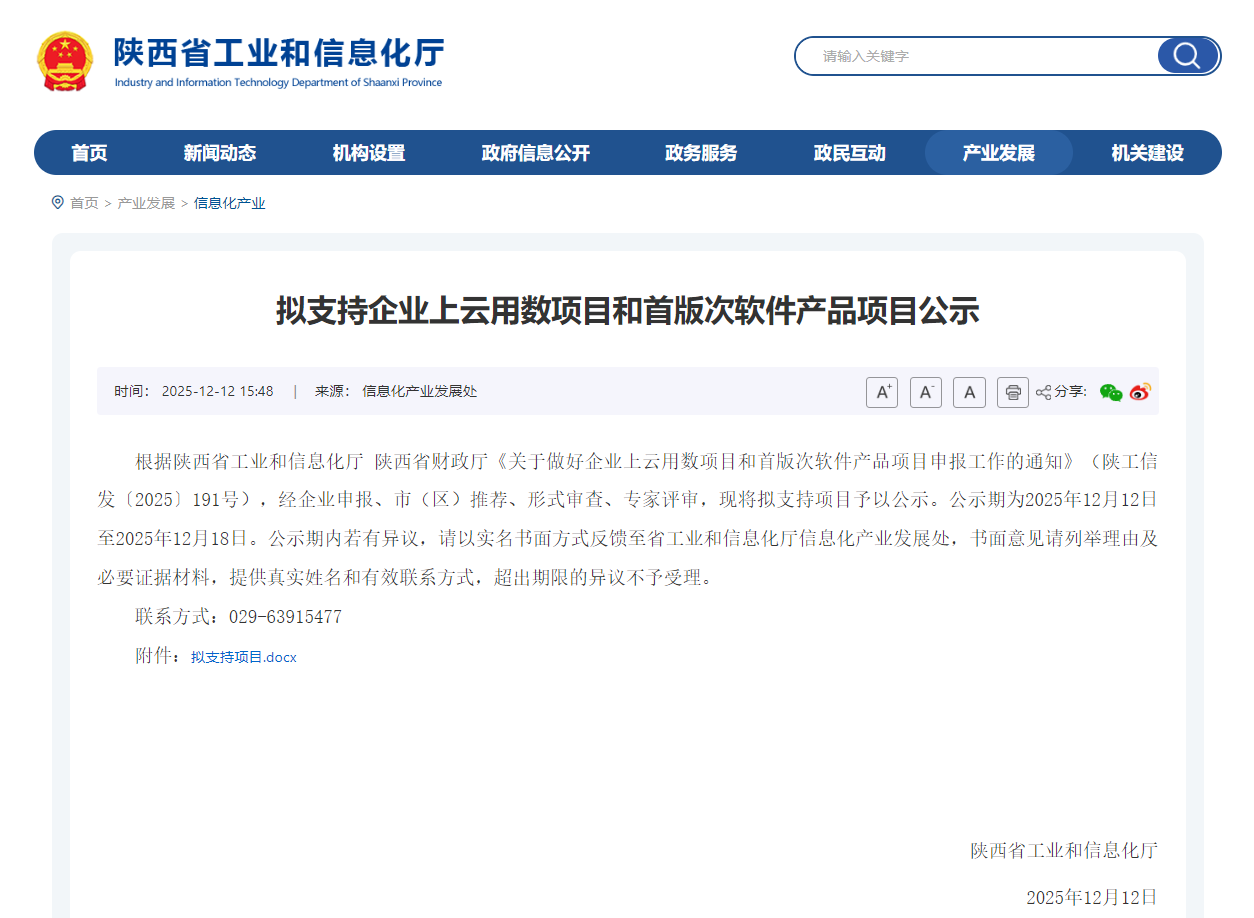Select 政民互动 in the navigation bar

coord(849,152)
